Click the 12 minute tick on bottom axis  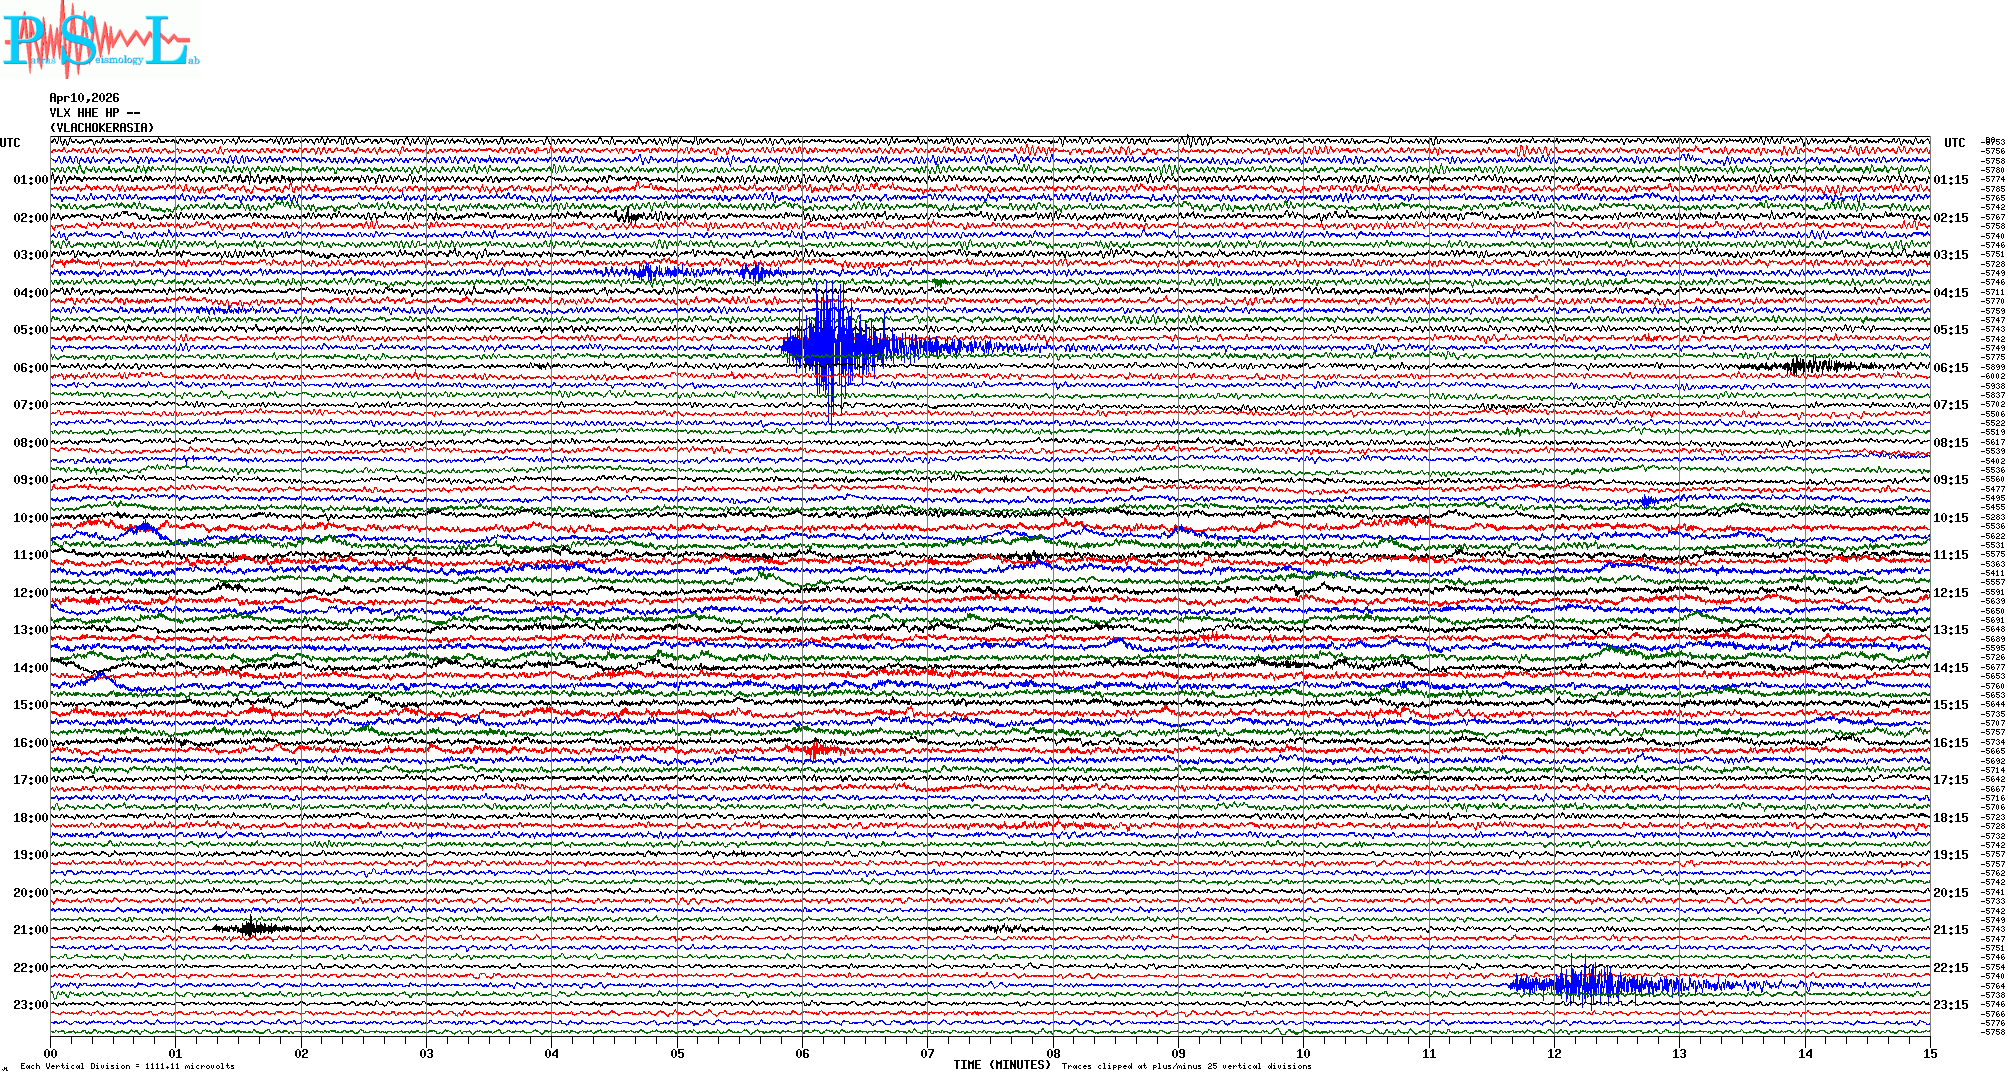(x=1554, y=1053)
